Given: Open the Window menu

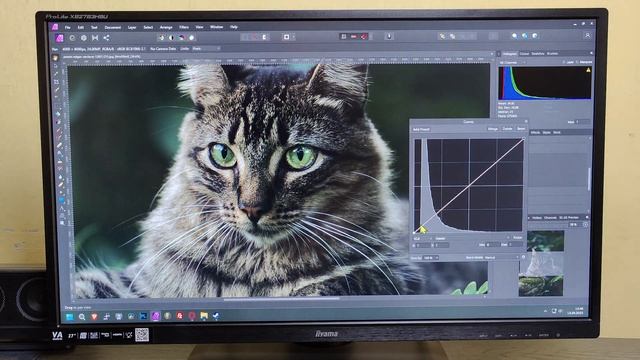Looking at the screenshot, I should [x=216, y=27].
